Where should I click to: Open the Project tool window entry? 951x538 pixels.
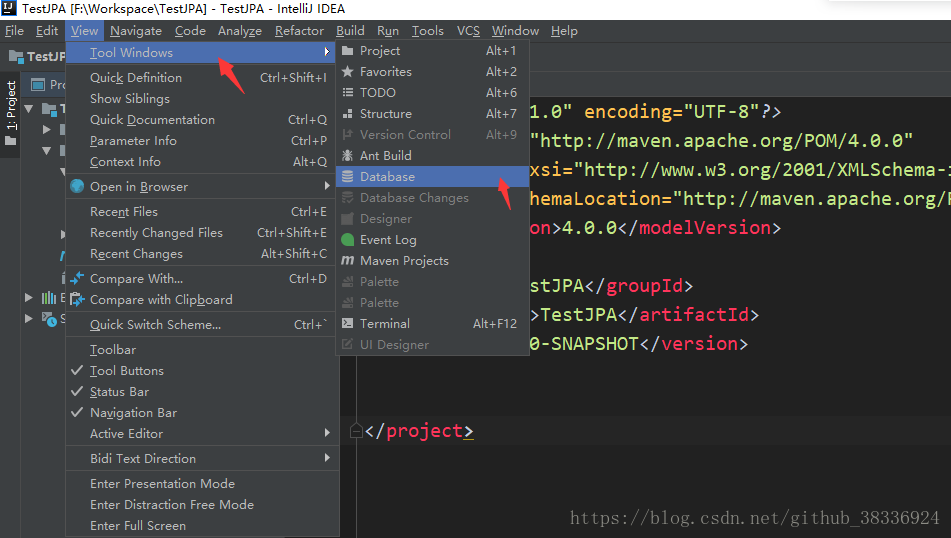[432, 51]
